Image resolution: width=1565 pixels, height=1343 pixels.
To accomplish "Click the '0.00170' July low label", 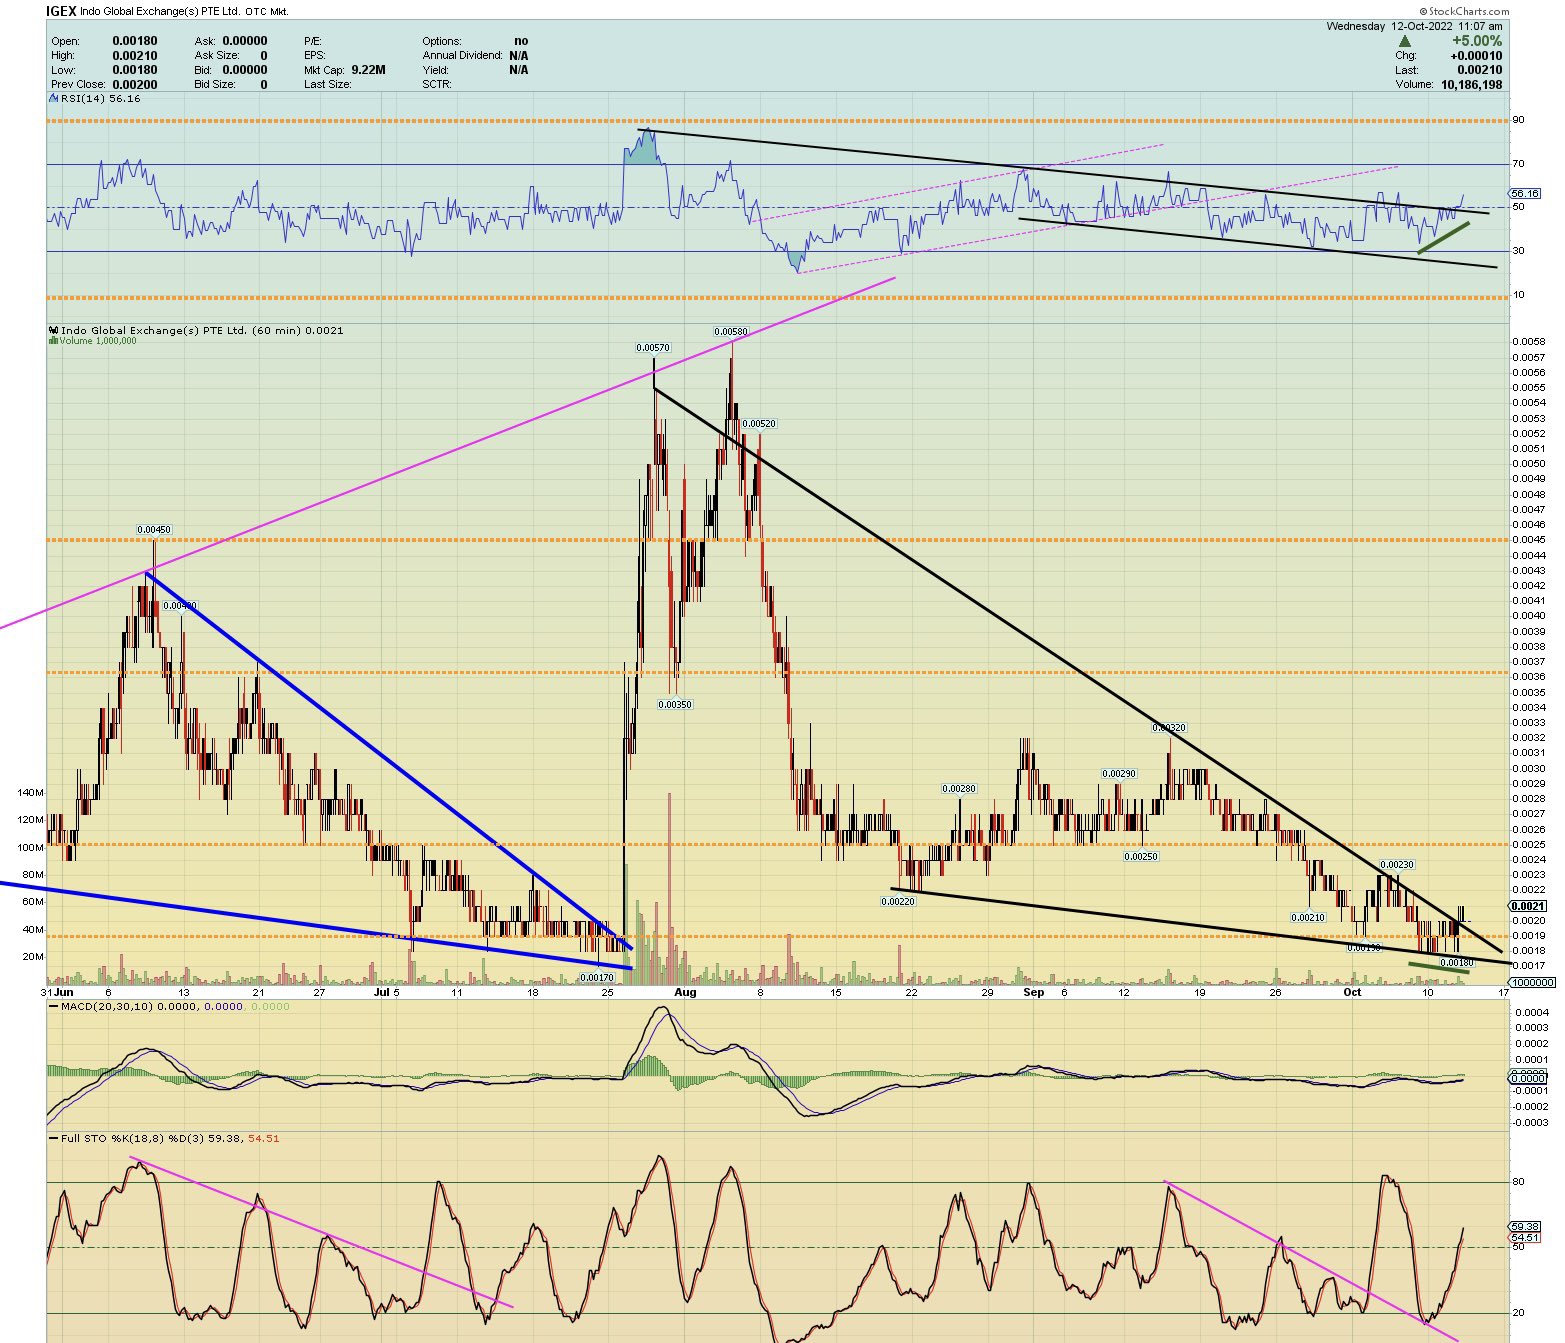I will pos(597,977).
